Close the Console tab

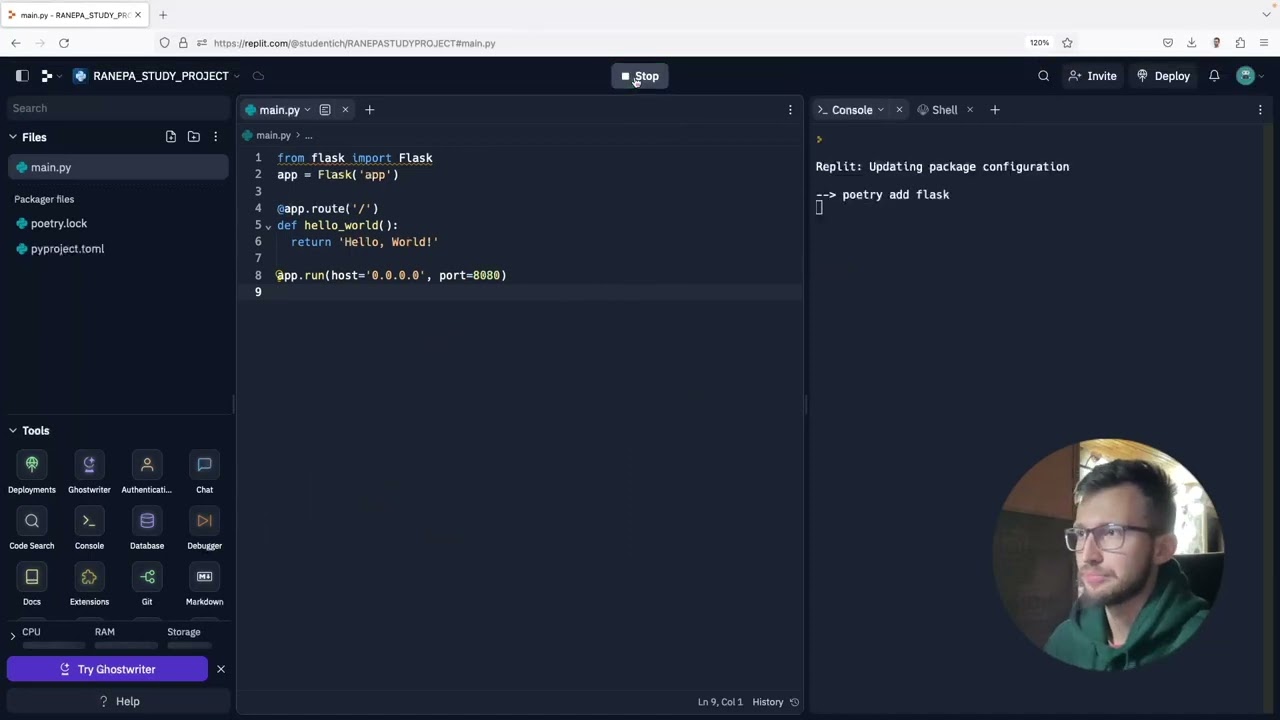pos(899,110)
